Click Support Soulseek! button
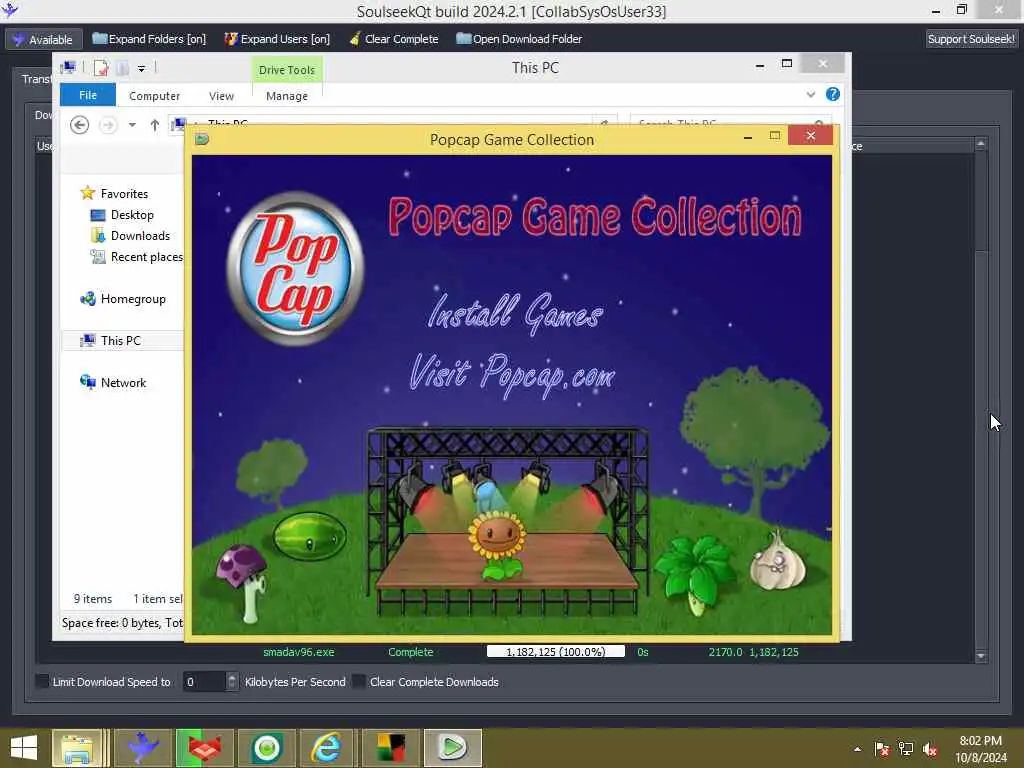The height and width of the screenshot is (768, 1024). [x=971, y=39]
